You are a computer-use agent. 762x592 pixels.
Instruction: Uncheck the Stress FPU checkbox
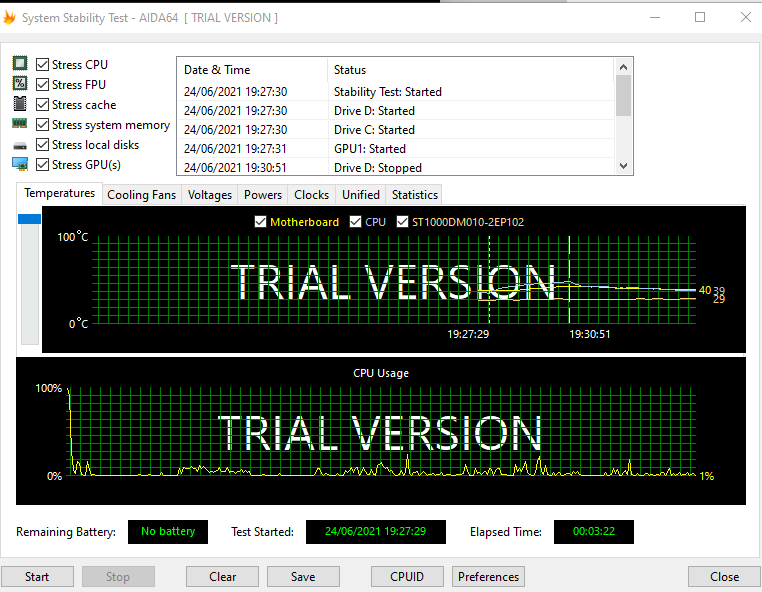coord(43,85)
